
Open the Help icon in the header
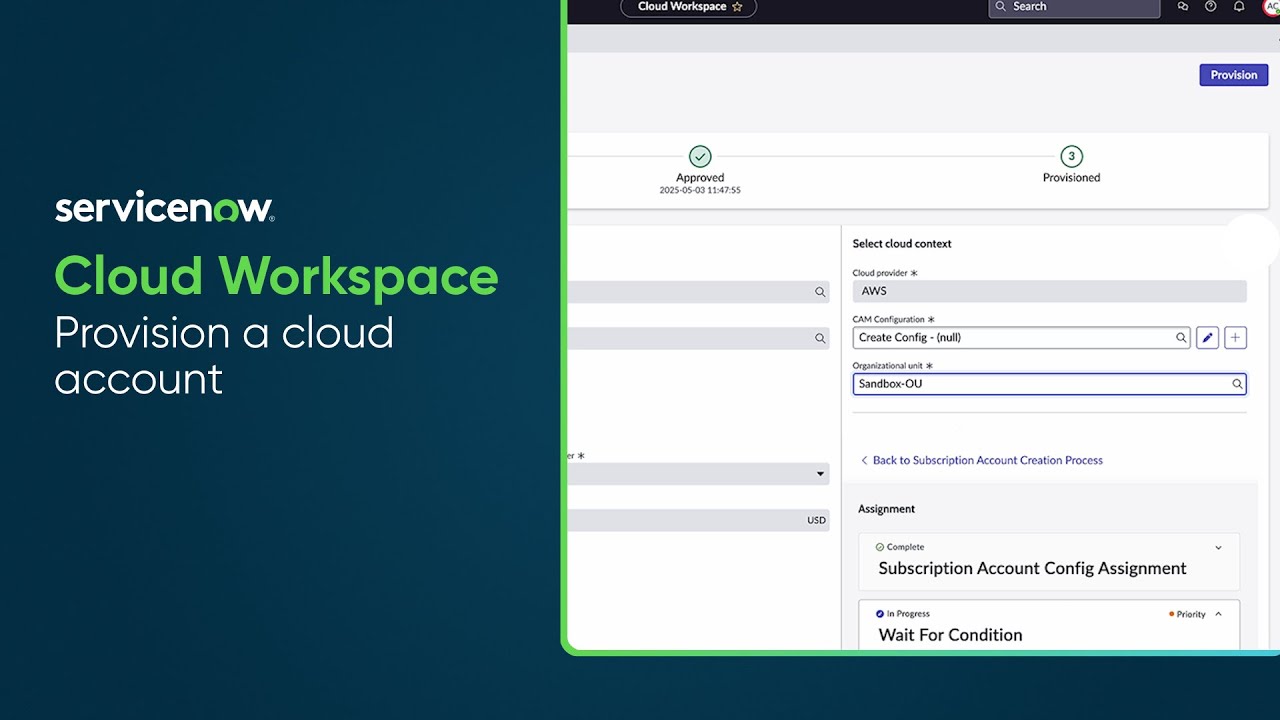tap(1210, 7)
